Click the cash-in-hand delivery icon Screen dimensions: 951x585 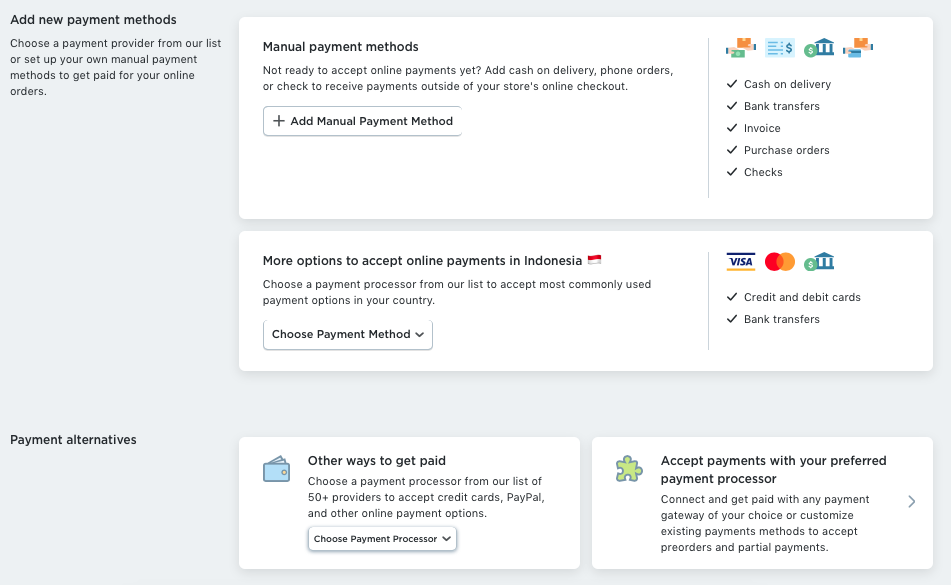click(741, 47)
